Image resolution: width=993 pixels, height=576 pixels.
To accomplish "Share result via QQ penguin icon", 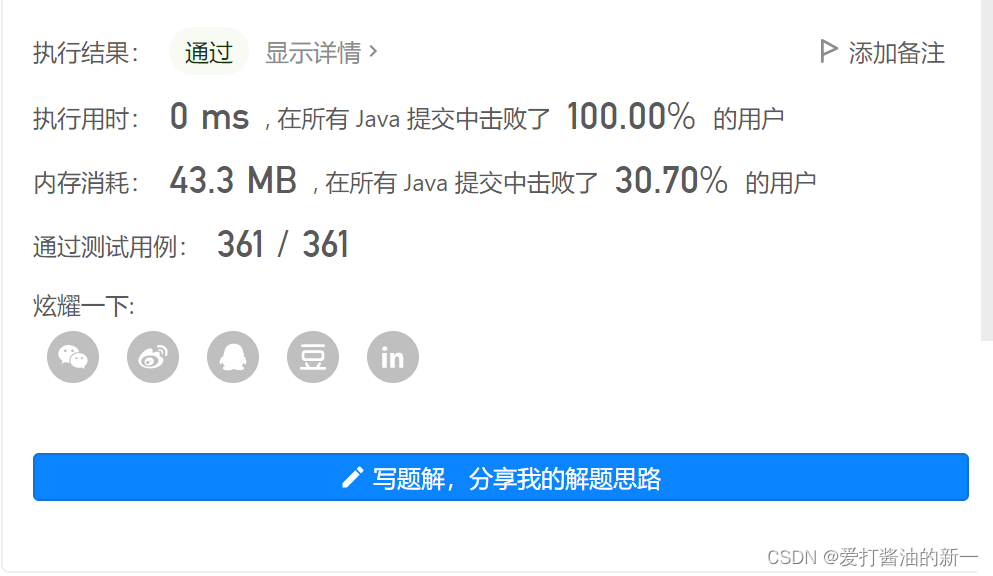I will (x=233, y=357).
